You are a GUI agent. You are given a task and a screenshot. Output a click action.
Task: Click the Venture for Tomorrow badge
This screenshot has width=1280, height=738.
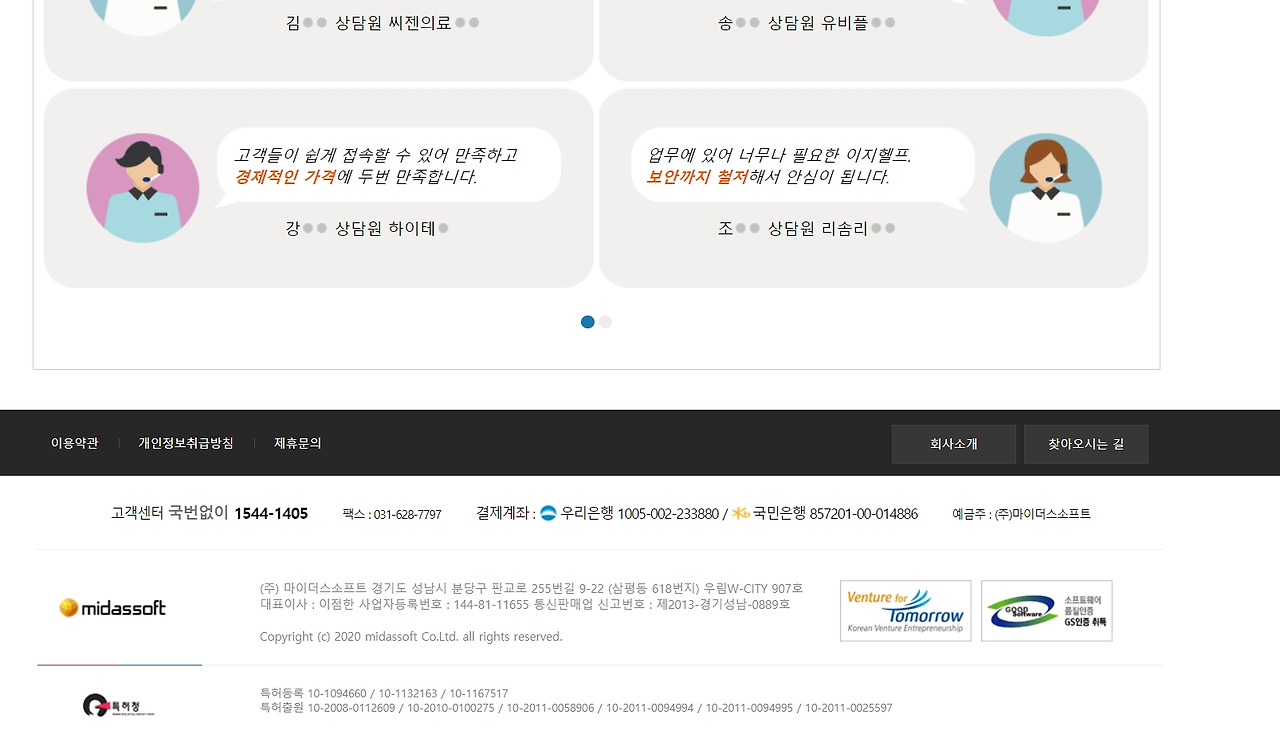[x=905, y=610]
